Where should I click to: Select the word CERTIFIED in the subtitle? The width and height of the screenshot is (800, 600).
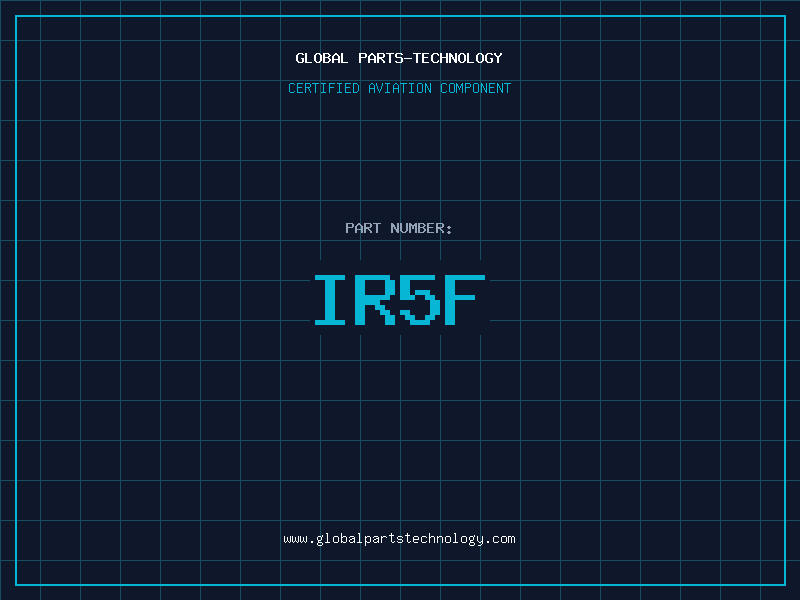(x=324, y=88)
